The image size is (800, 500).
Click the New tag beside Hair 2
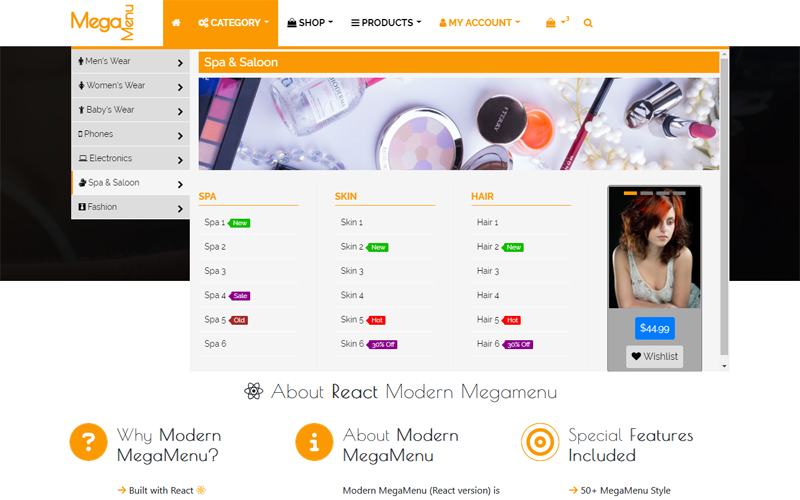pyautogui.click(x=513, y=247)
